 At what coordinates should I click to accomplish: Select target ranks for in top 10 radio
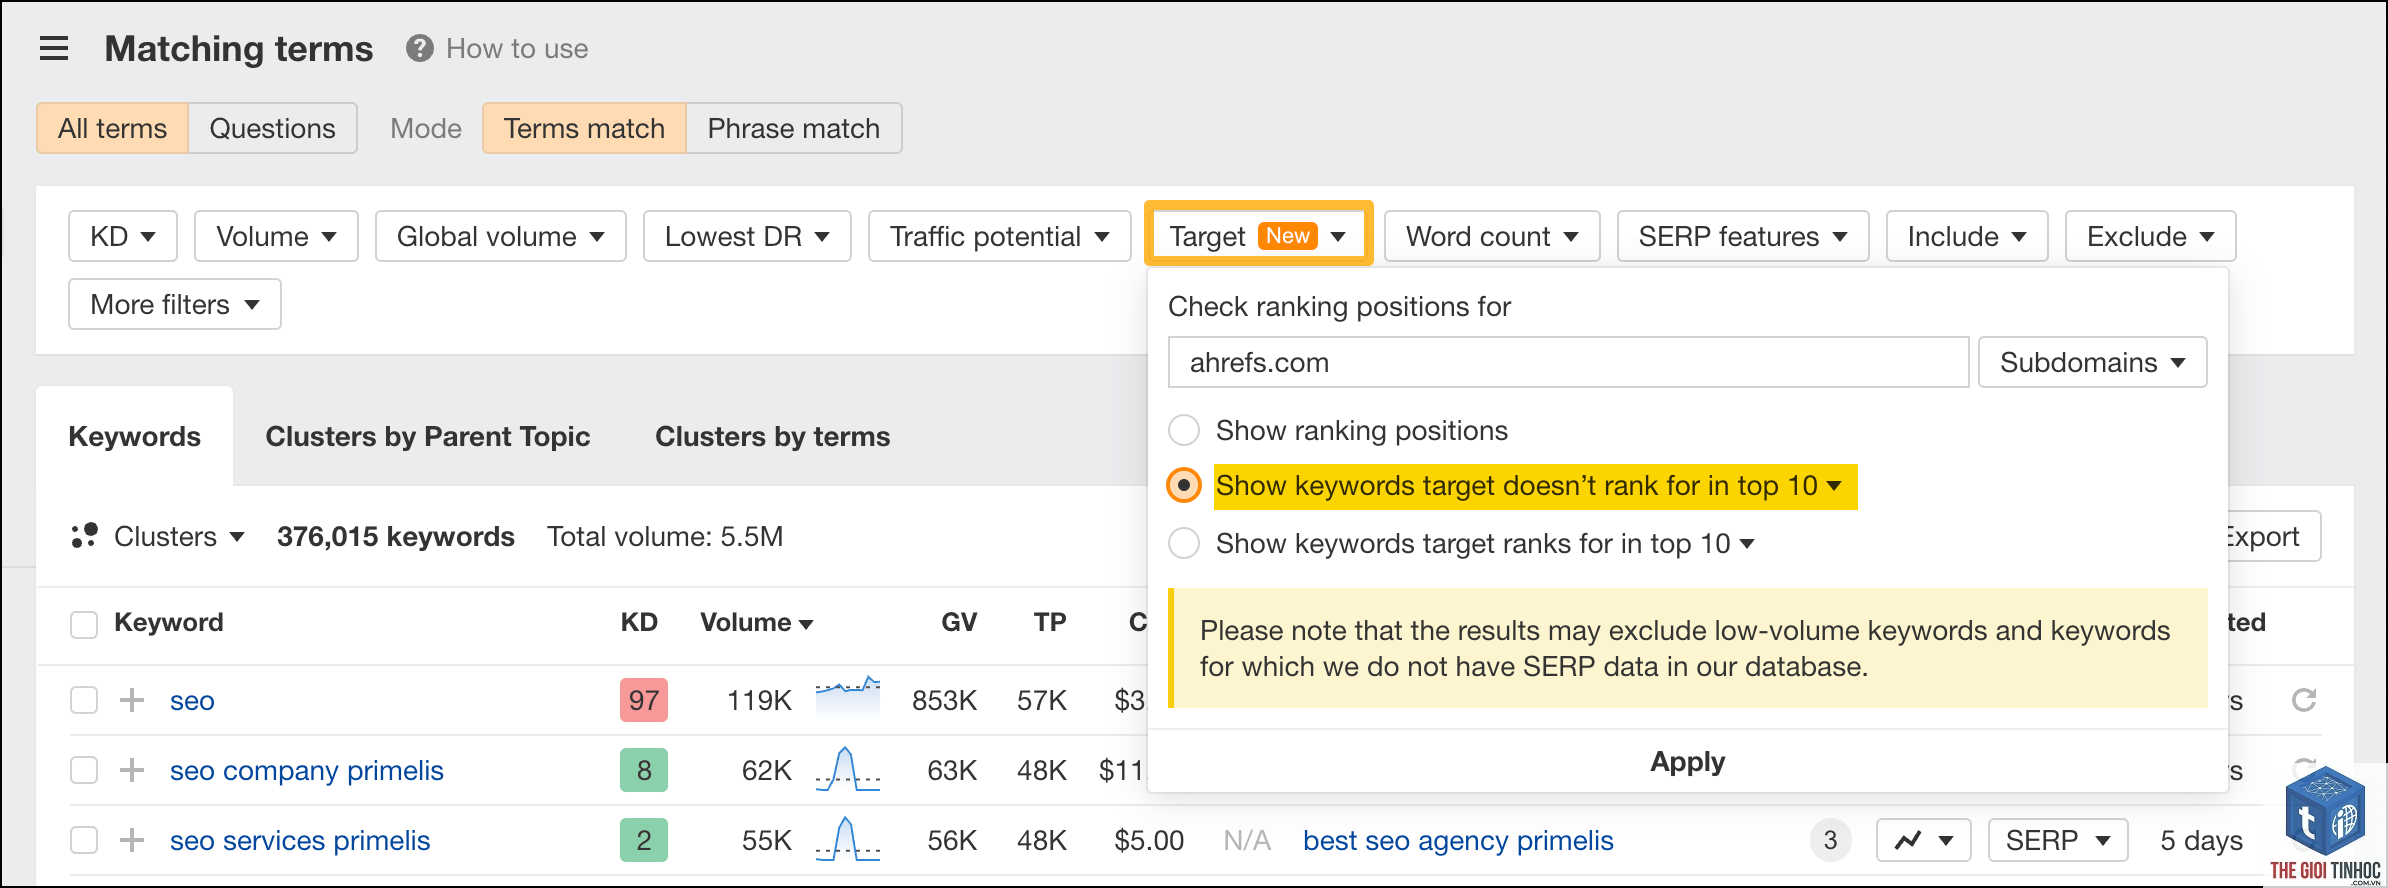[1184, 543]
